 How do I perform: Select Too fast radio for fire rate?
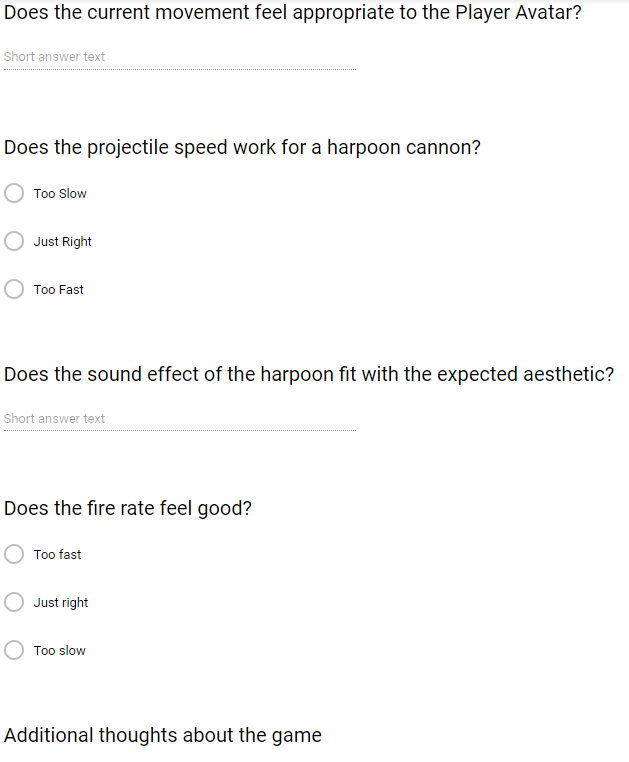14,554
